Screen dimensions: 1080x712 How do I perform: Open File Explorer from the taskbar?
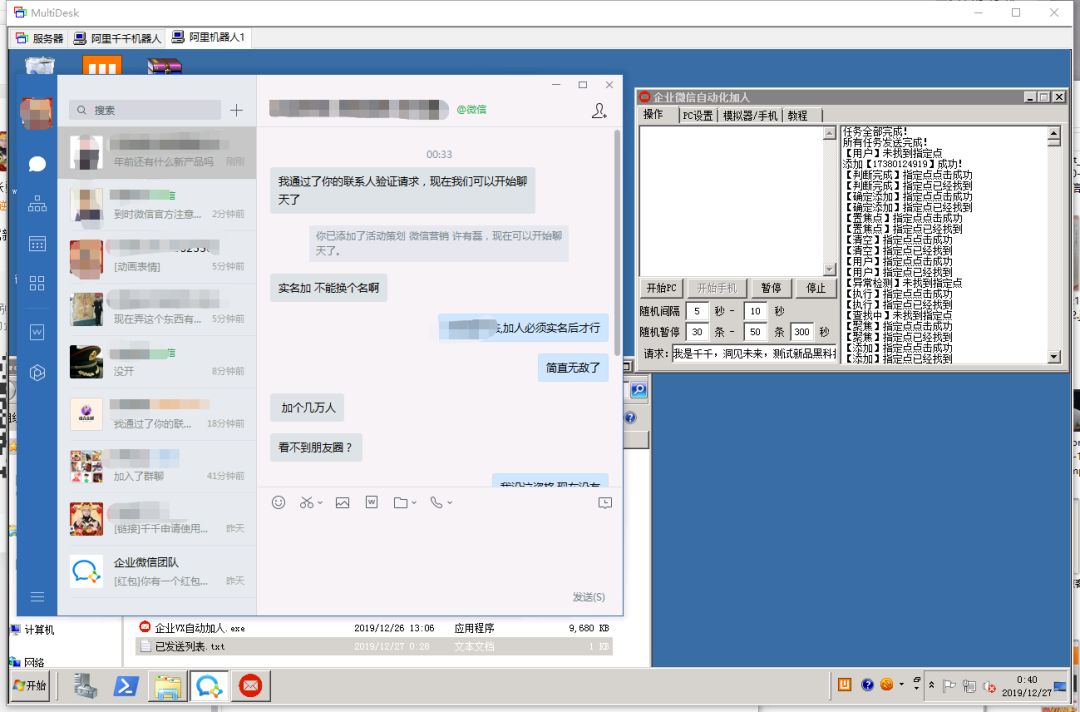click(x=167, y=686)
